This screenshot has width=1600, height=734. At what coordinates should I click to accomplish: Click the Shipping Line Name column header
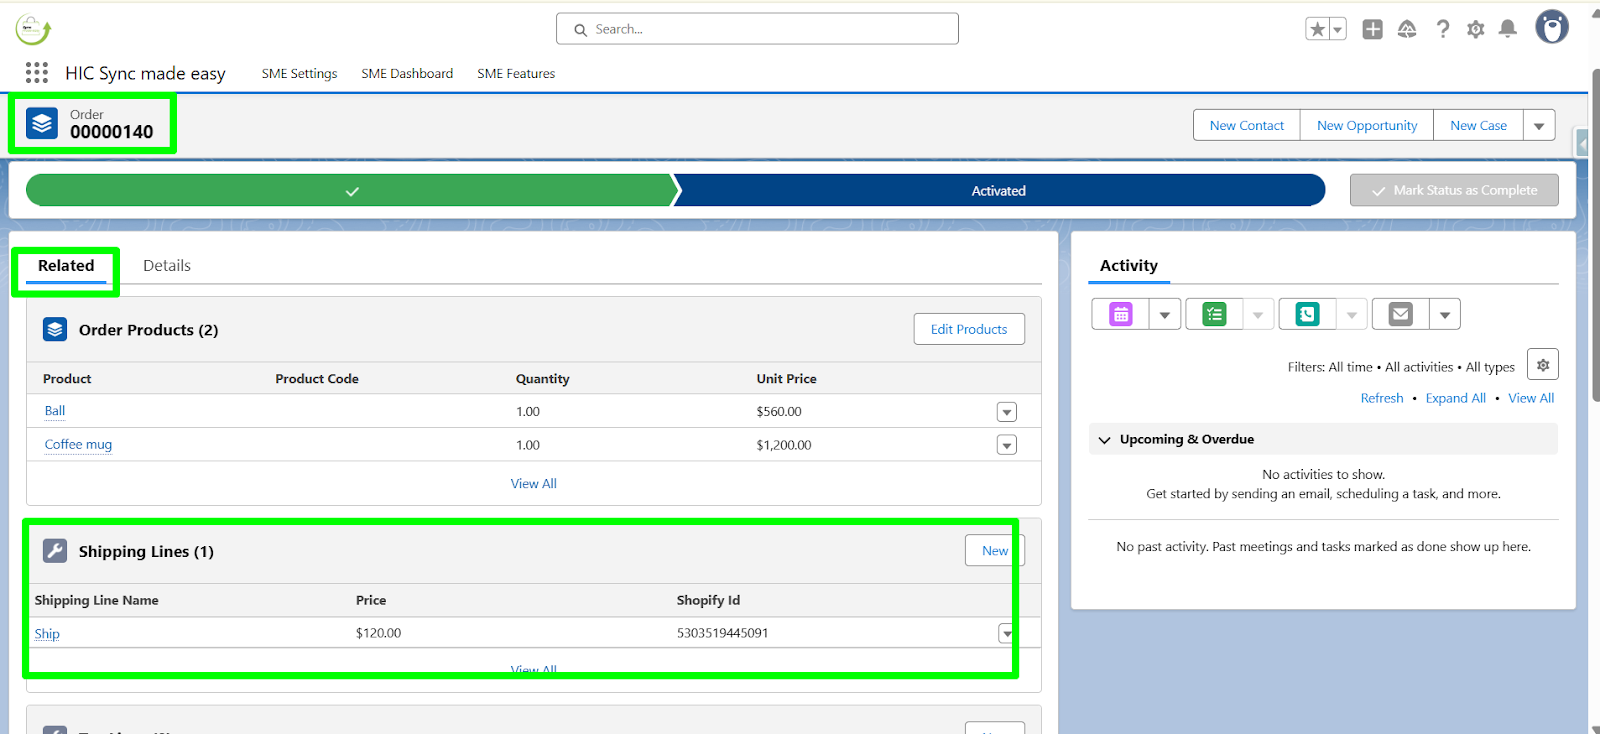point(97,600)
